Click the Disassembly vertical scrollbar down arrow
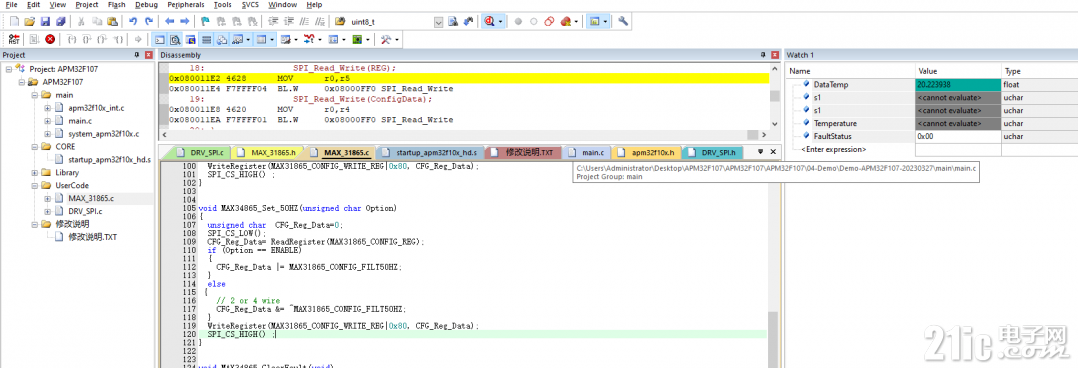Viewport: 1078px width, 368px height. [x=774, y=125]
